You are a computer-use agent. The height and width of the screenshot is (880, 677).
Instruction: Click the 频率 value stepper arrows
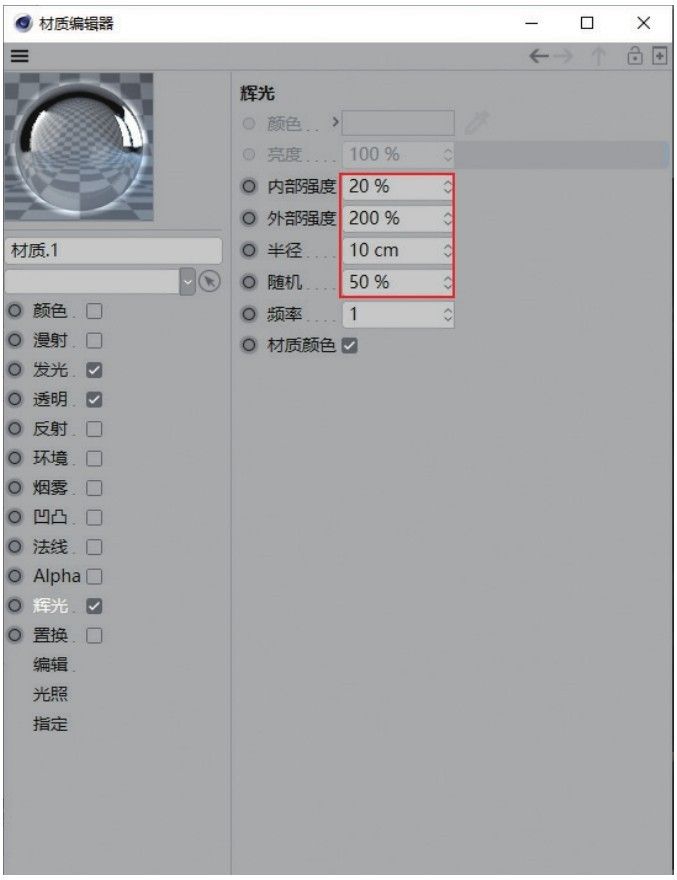(x=447, y=314)
